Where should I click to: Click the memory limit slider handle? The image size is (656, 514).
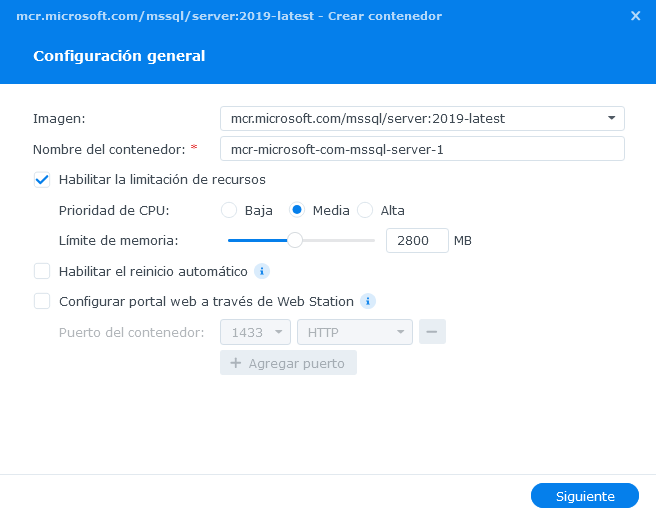coord(295,240)
